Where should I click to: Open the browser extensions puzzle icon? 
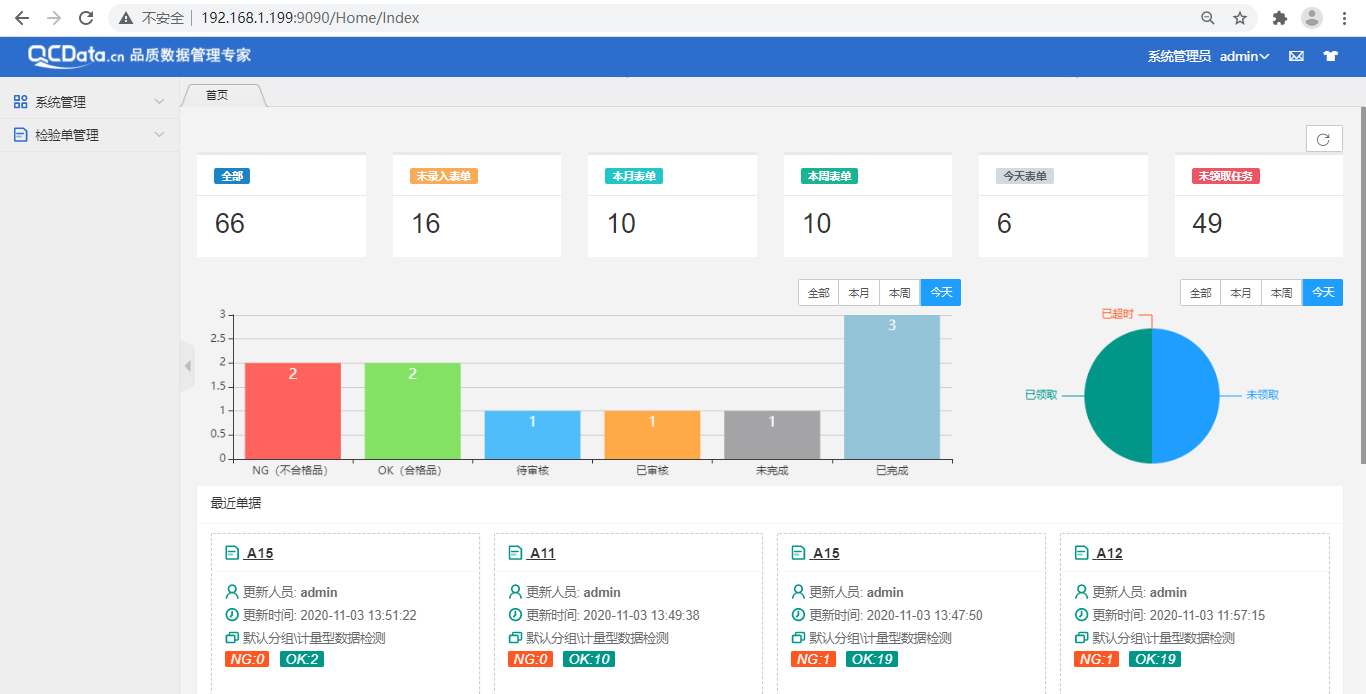tap(1279, 18)
